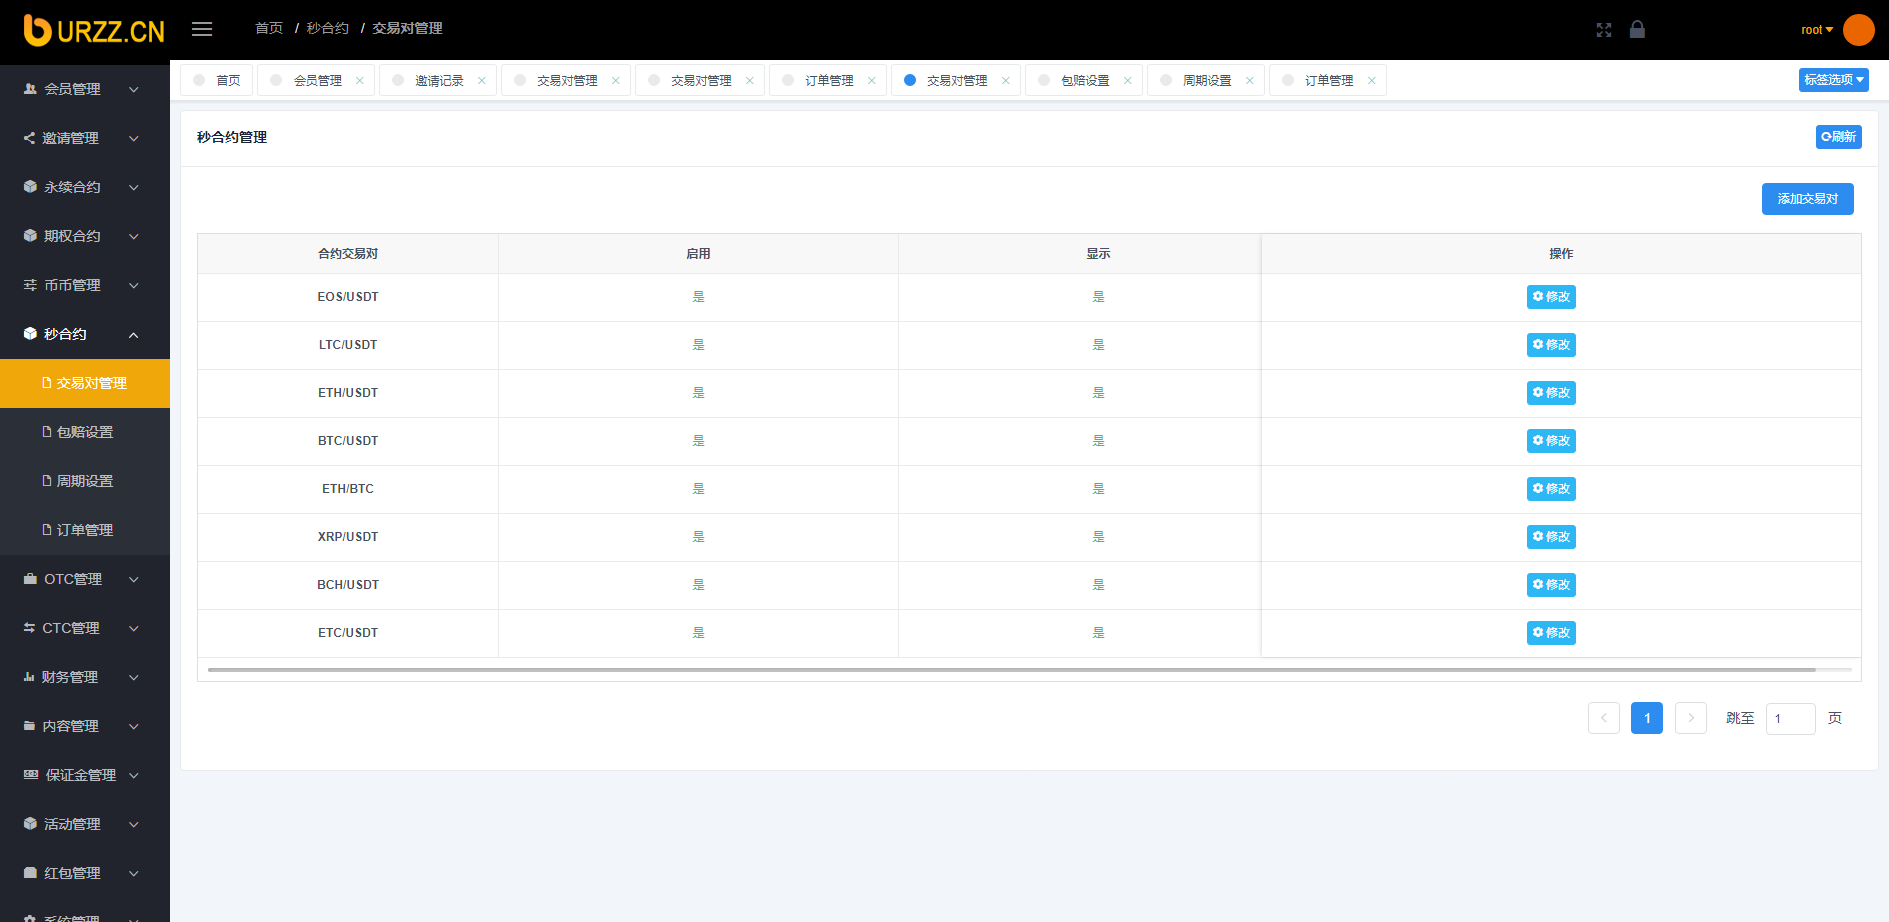The image size is (1889, 922).
Task: Click the 添加交易对 button
Action: 1807,199
